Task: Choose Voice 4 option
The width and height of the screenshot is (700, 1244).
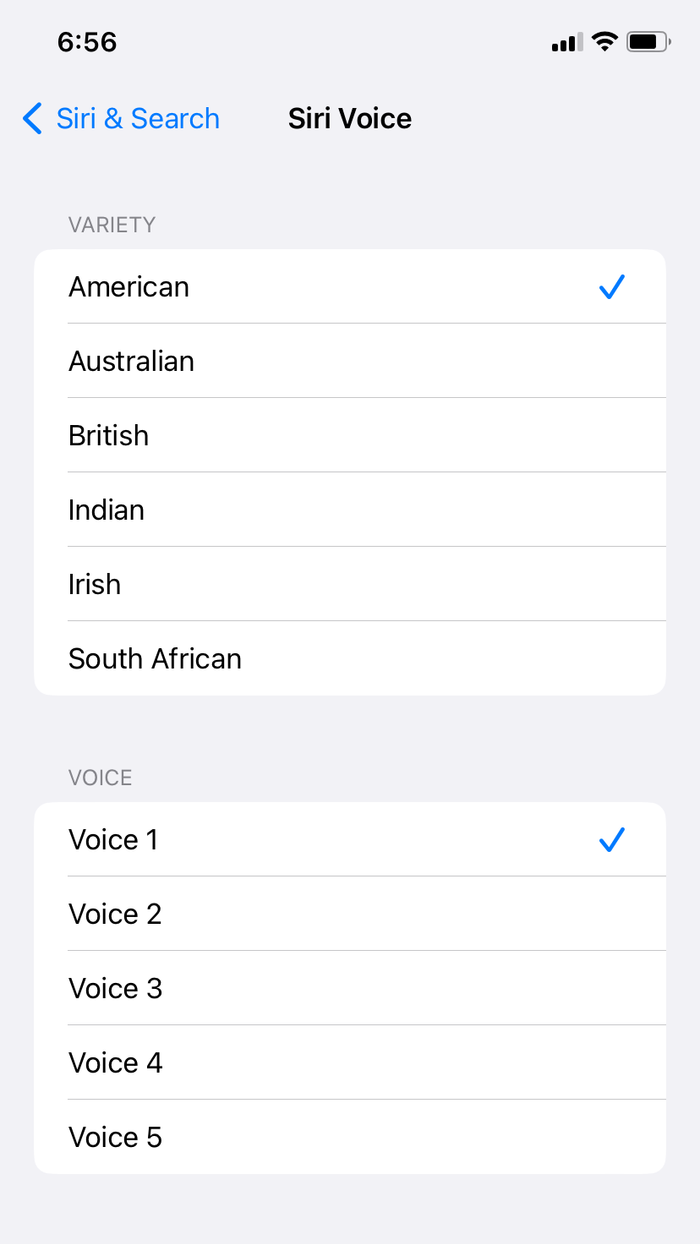Action: [x=116, y=1062]
